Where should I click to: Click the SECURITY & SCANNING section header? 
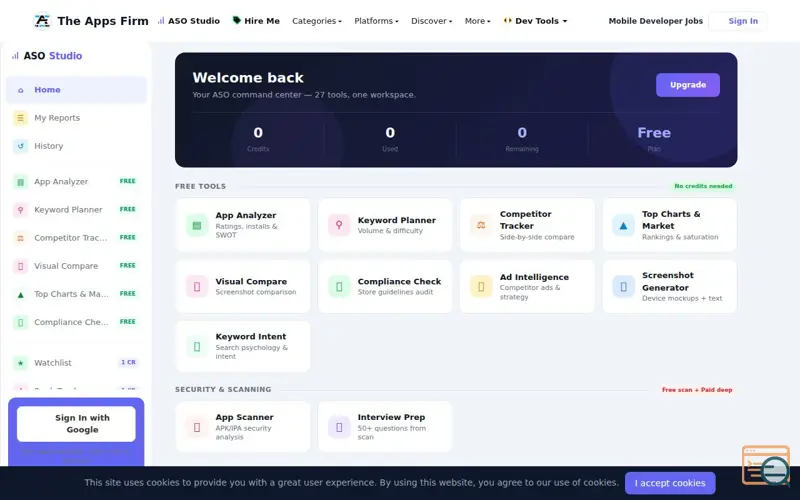point(223,389)
